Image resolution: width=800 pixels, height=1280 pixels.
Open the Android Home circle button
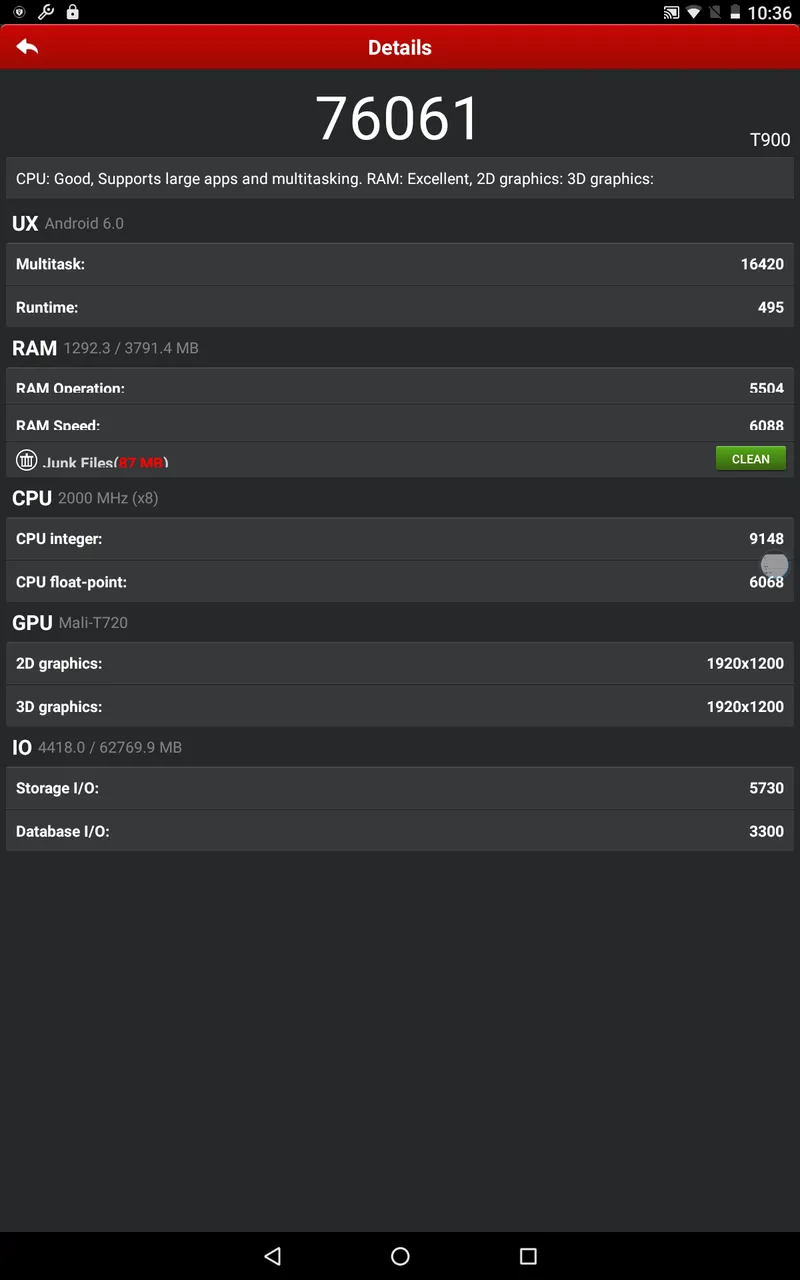click(x=400, y=1256)
